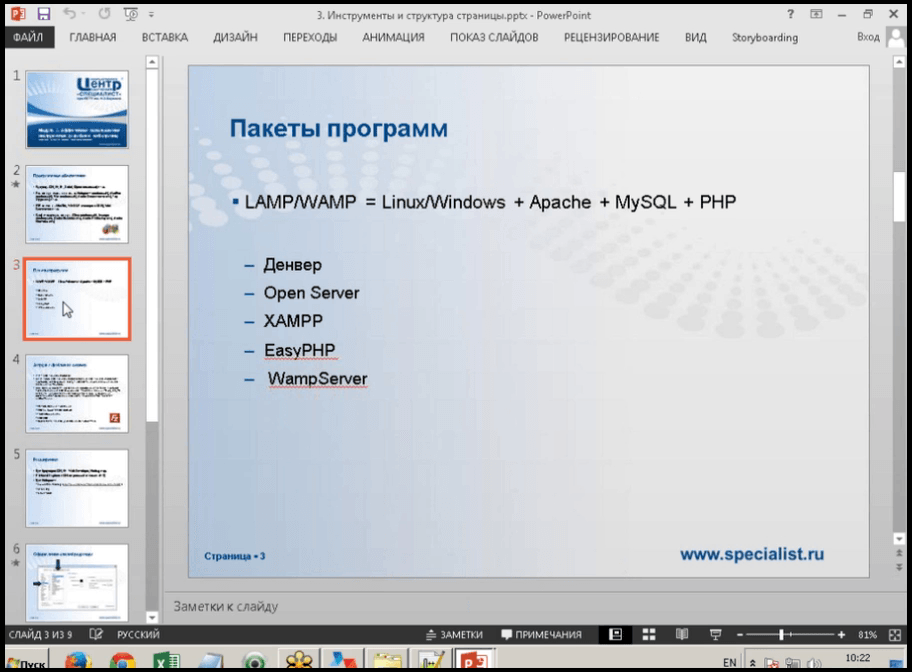Viewport: 912px width, 672px height.
Task: Click the user account avatar icon
Action: pos(896,37)
